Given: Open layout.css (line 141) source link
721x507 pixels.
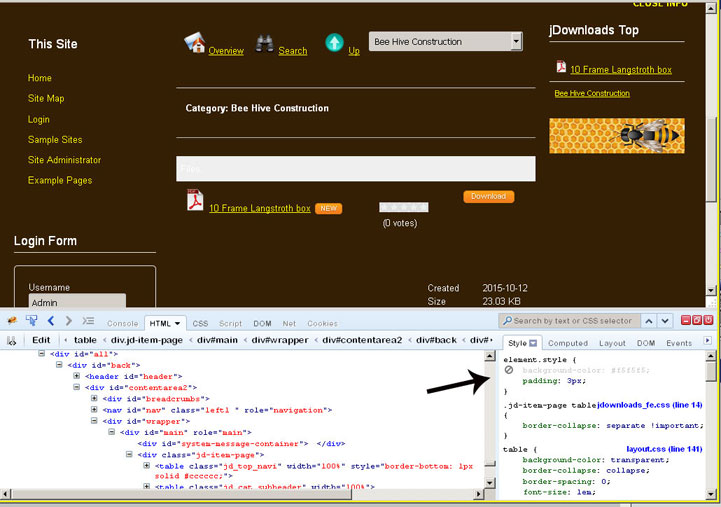Looking at the screenshot, I should tap(664, 449).
